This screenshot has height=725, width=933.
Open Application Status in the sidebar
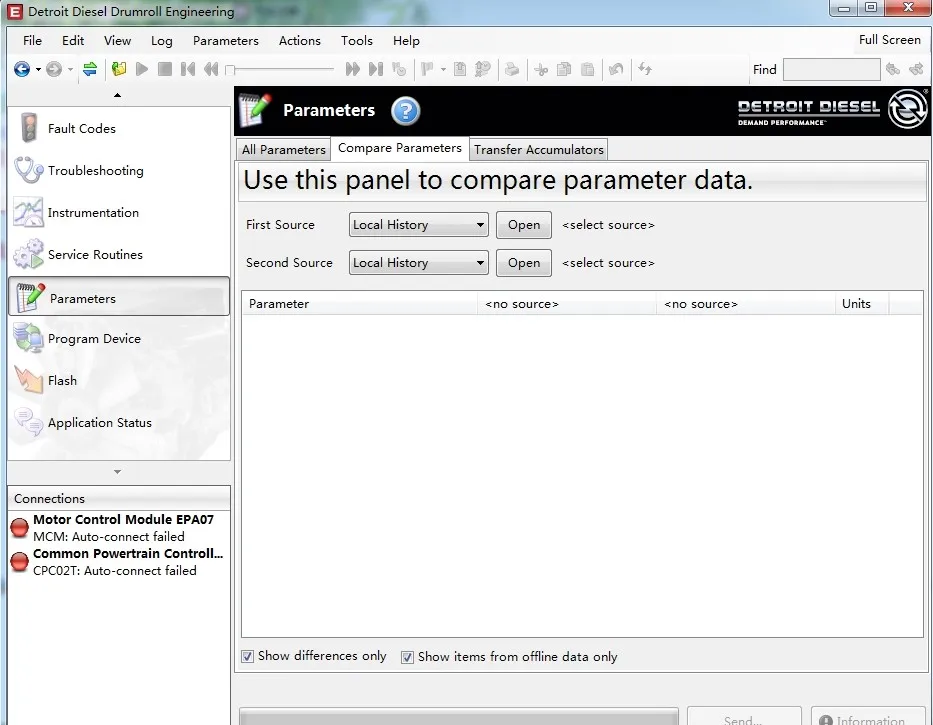[x=119, y=423]
